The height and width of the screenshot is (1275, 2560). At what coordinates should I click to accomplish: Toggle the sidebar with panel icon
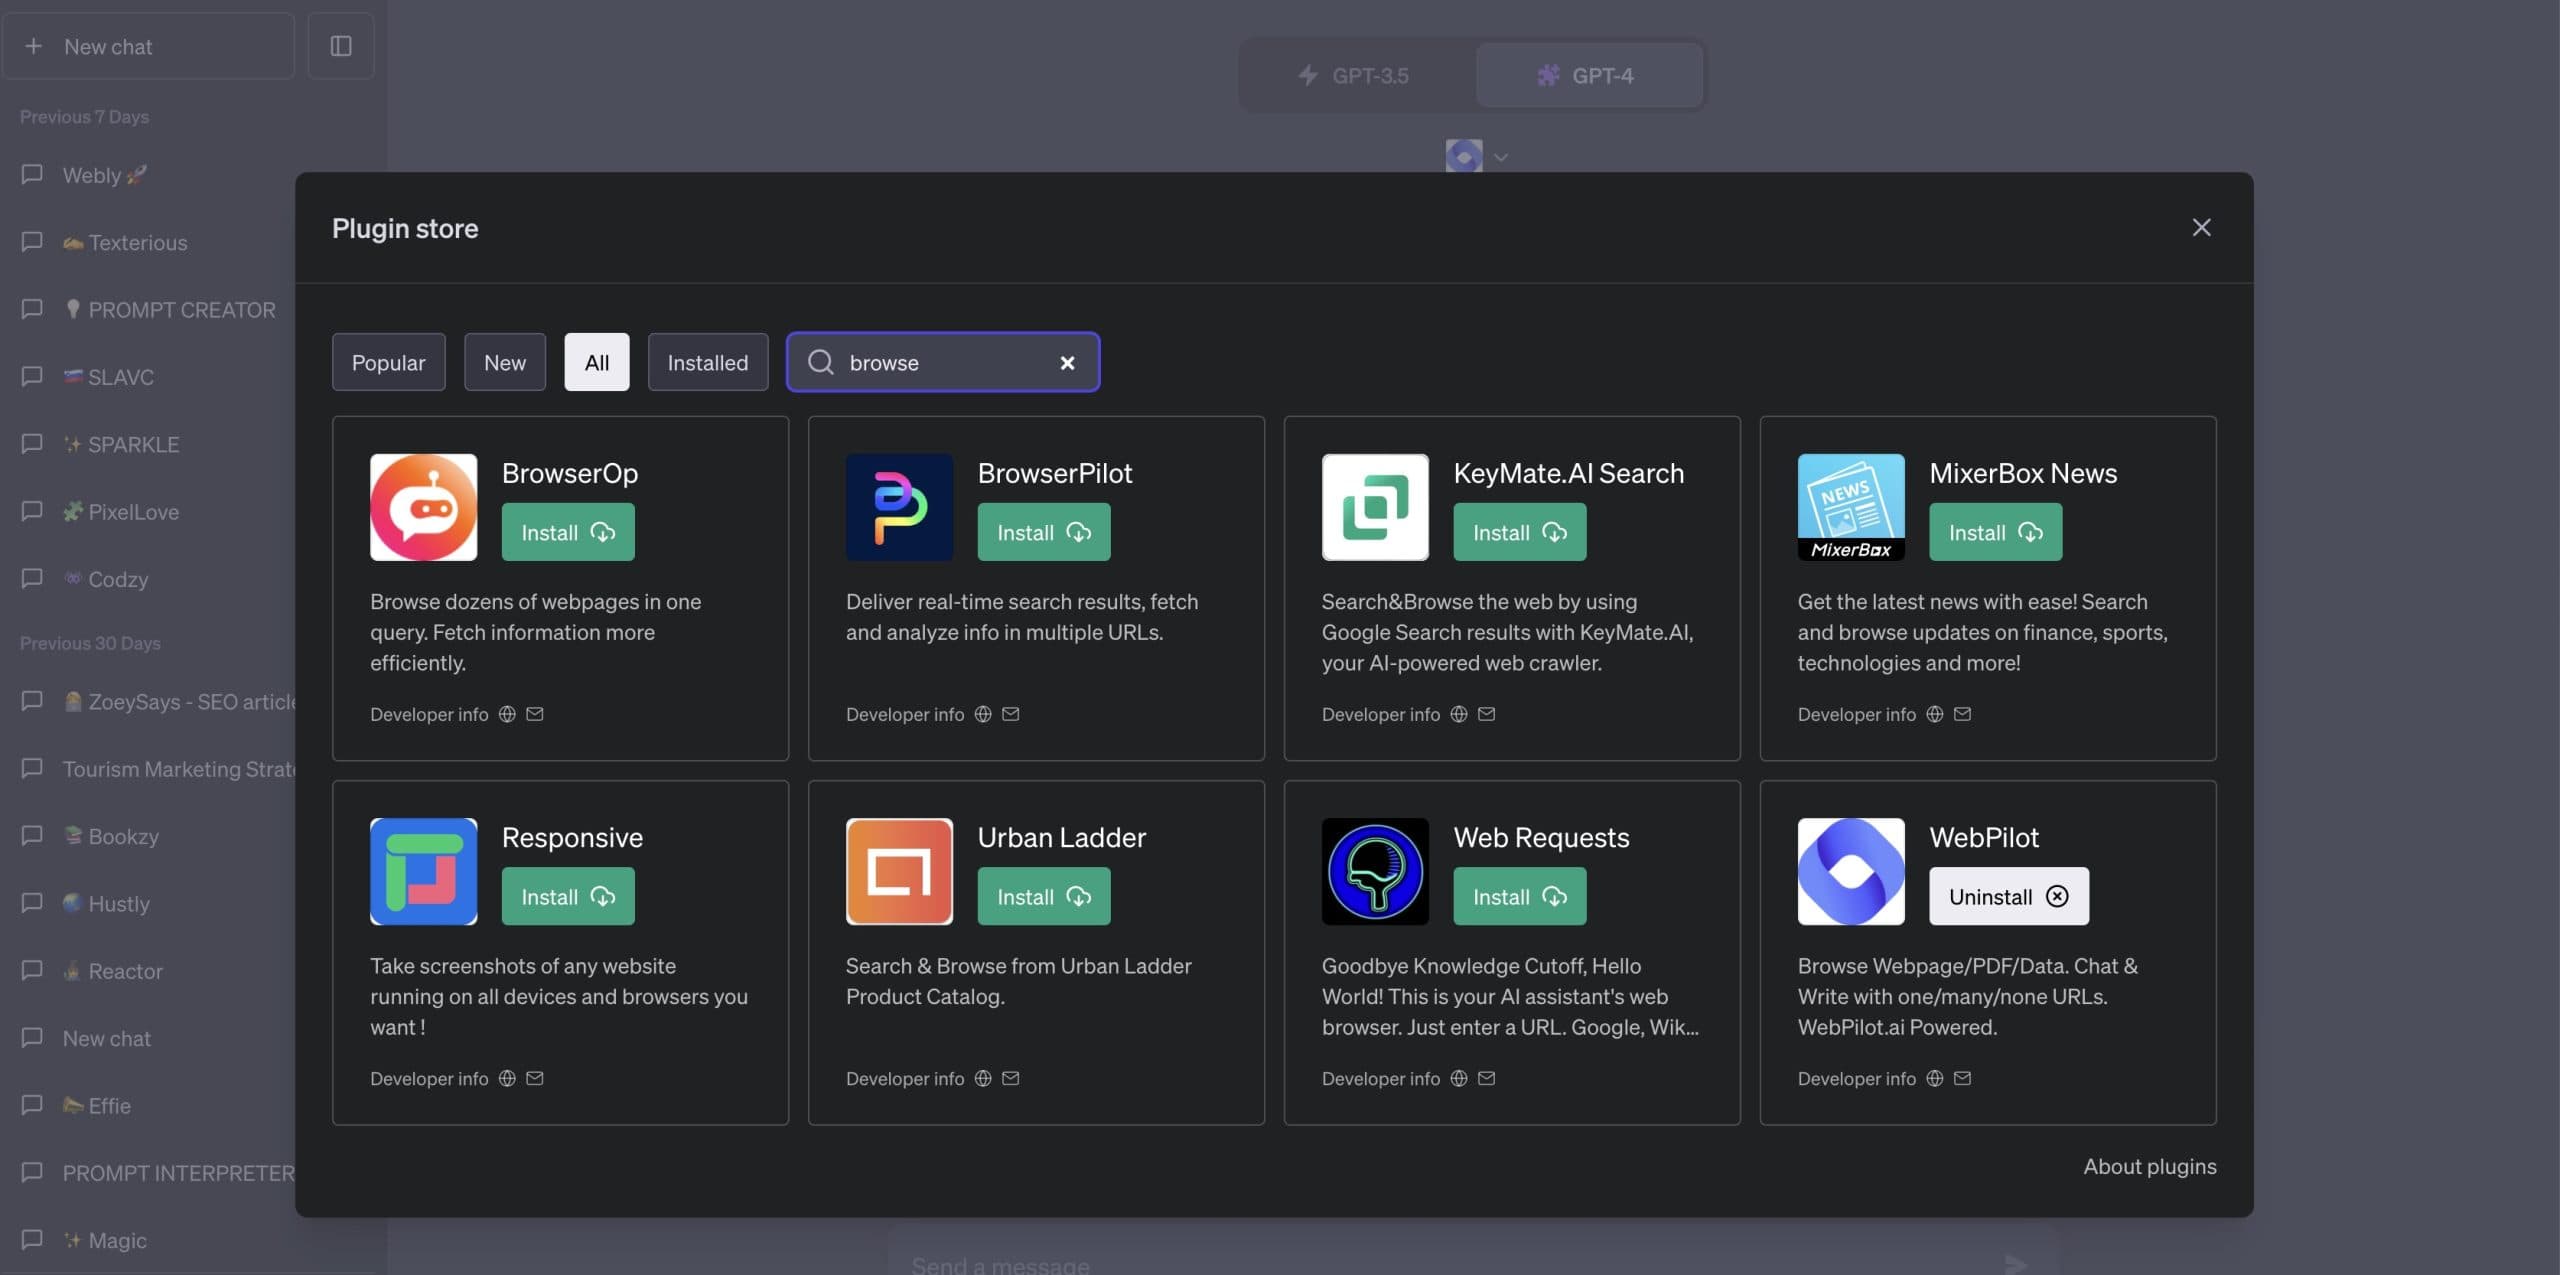pos(341,46)
